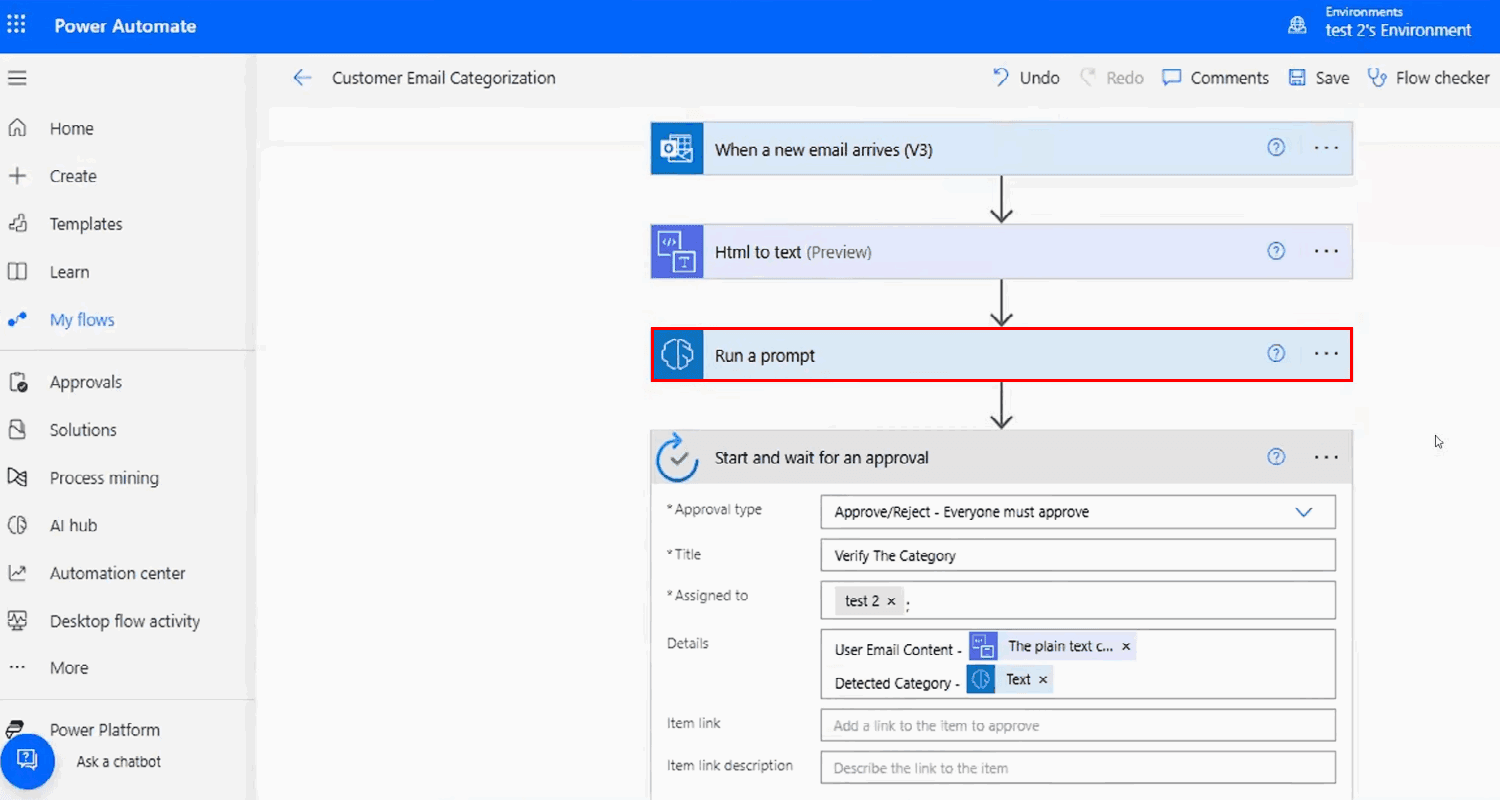This screenshot has height=800, width=1500.
Task: Click the Title field with Verify The Category
Action: point(1078,555)
